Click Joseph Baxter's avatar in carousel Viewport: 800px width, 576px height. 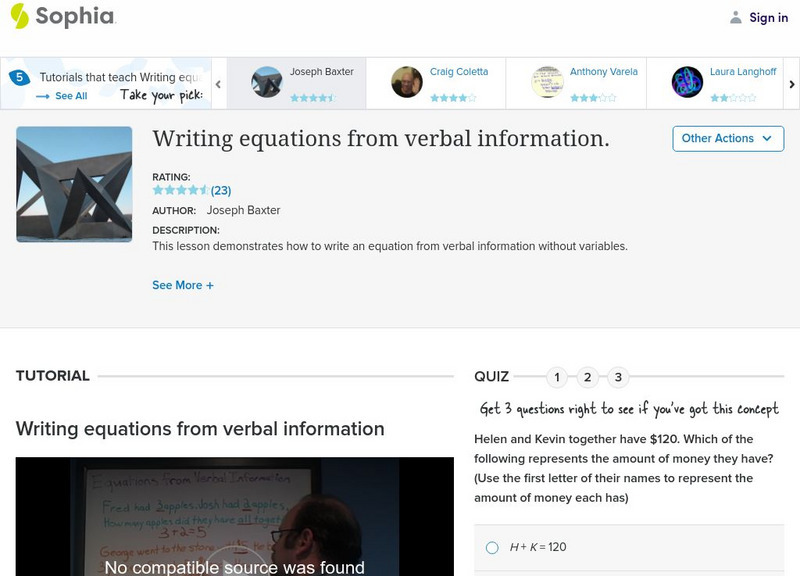point(266,82)
